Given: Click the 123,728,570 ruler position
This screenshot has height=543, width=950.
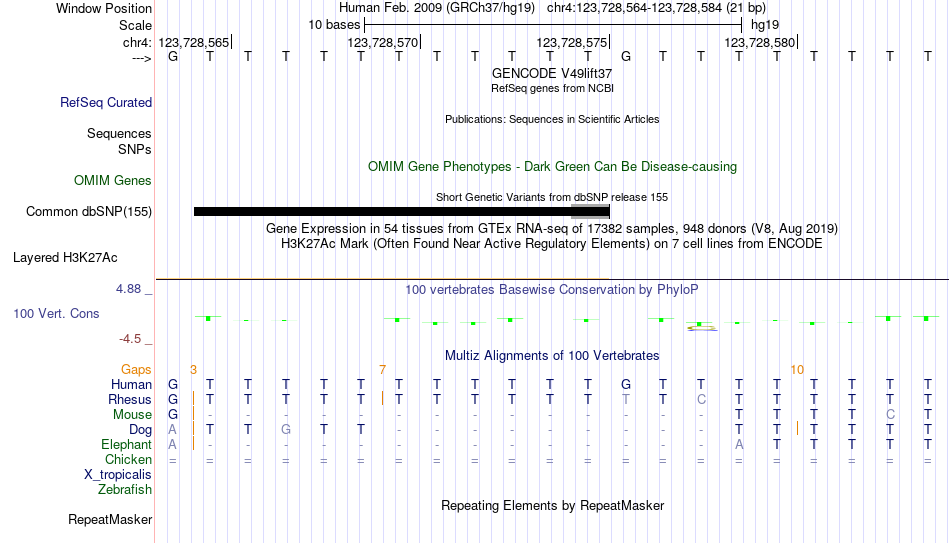Looking at the screenshot, I should pyautogui.click(x=383, y=42).
